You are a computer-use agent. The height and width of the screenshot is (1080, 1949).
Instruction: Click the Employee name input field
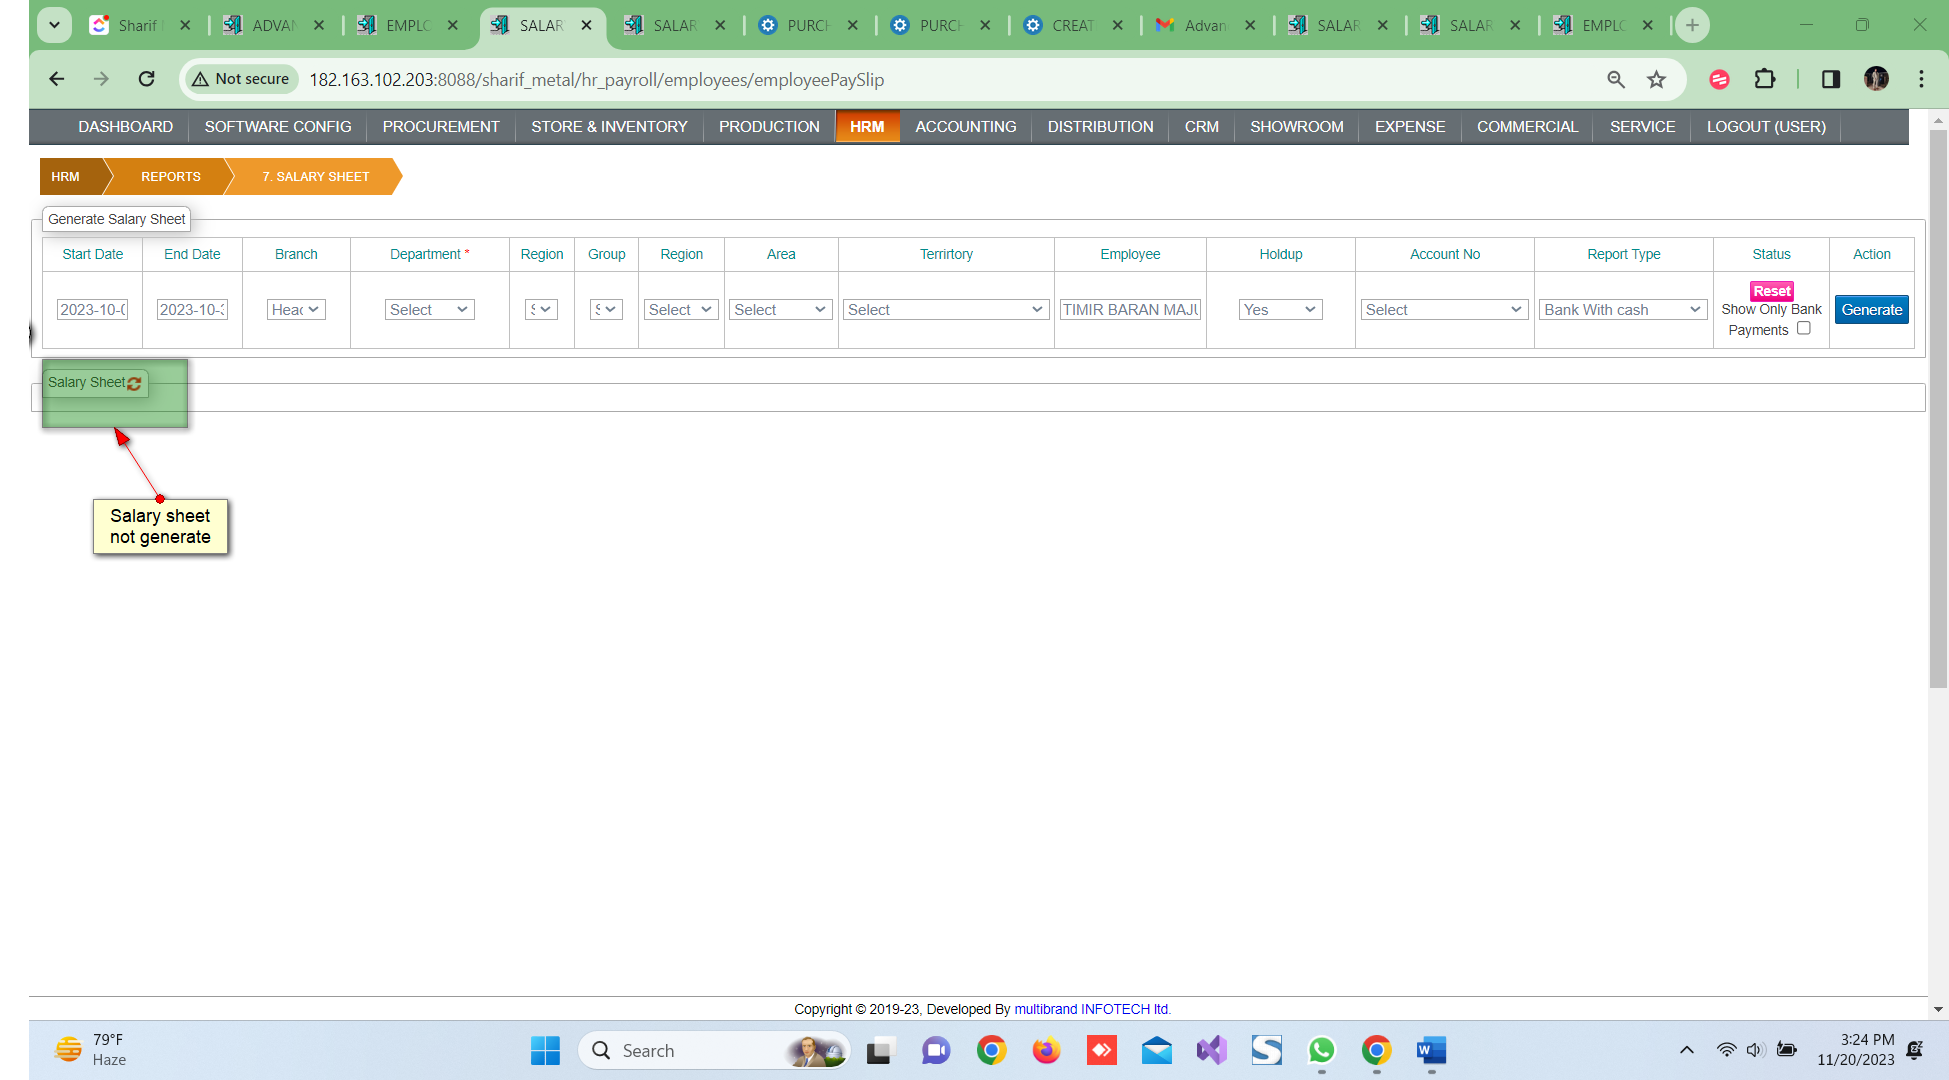tap(1130, 310)
